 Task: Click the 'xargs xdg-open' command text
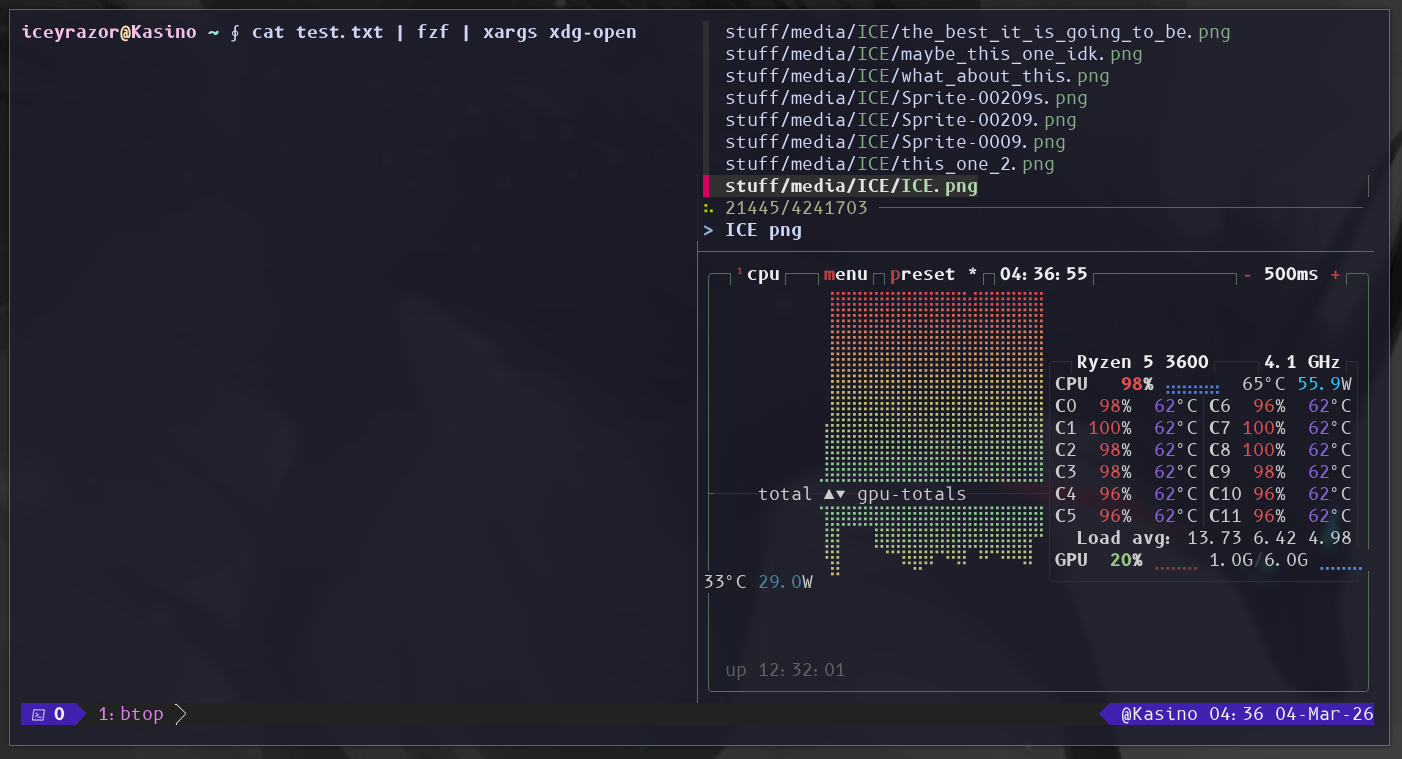pyautogui.click(x=560, y=32)
